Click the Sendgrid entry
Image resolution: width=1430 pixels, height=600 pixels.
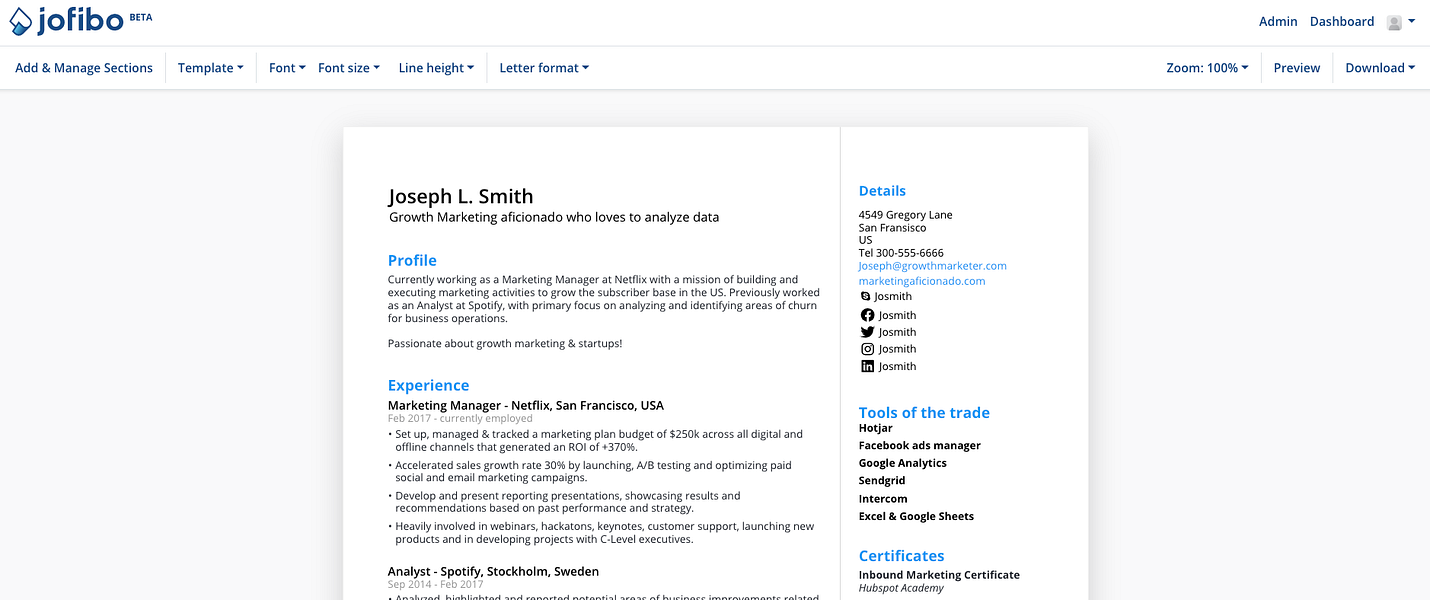click(x=882, y=481)
